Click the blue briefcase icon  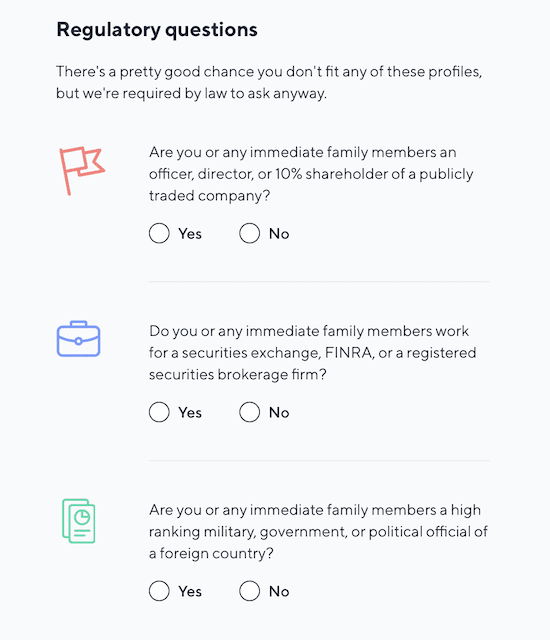78,339
